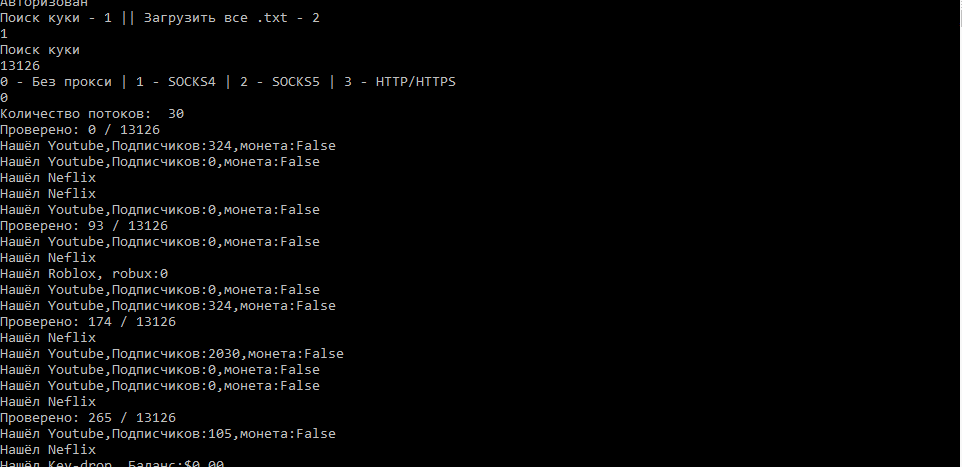Click the "Нашёл Roblox, robux:0" line
This screenshot has height=467, width=962.
tap(84, 273)
